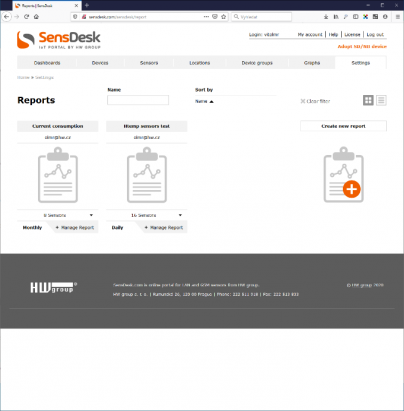Click Manage Report on the Monthly report
Viewport: 404px width, 411px height.
(75, 227)
